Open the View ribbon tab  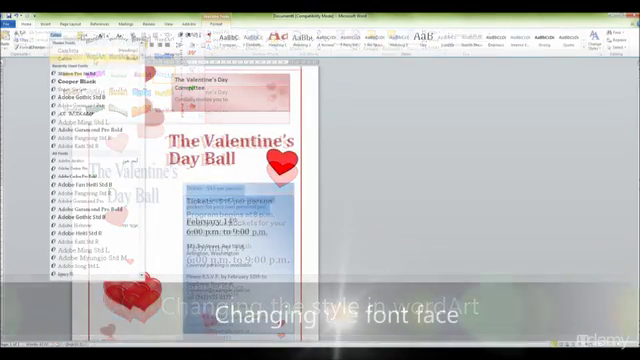(x=169, y=24)
